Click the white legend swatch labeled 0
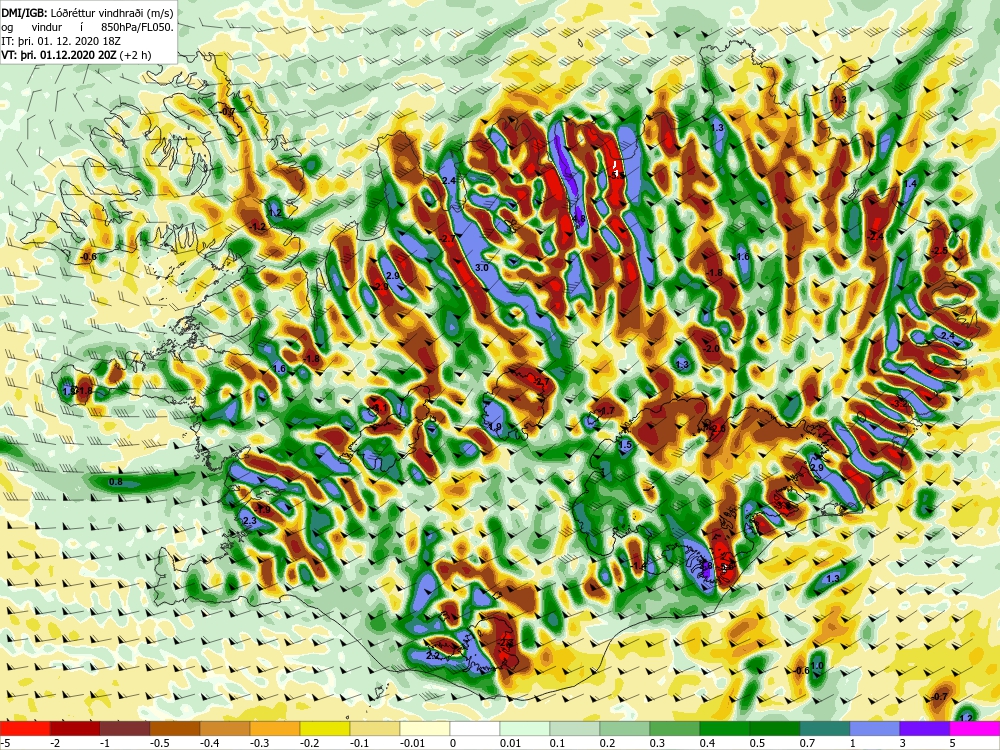Screen dimensions: 1000x750 (475, 728)
